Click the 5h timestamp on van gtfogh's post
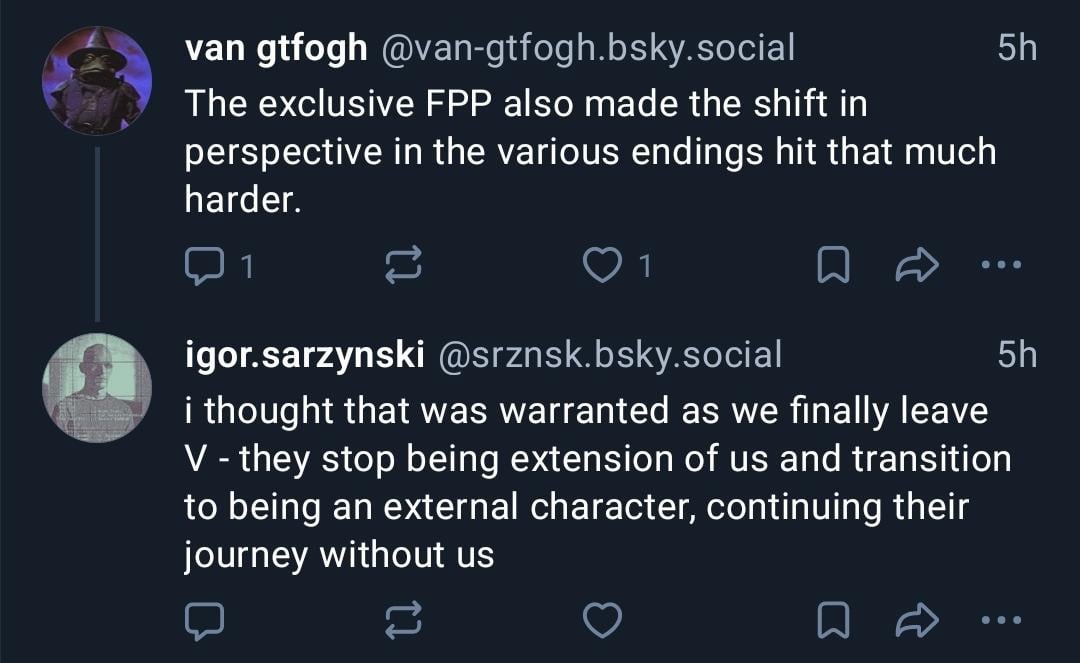Image resolution: width=1080 pixels, height=663 pixels. (x=1018, y=48)
